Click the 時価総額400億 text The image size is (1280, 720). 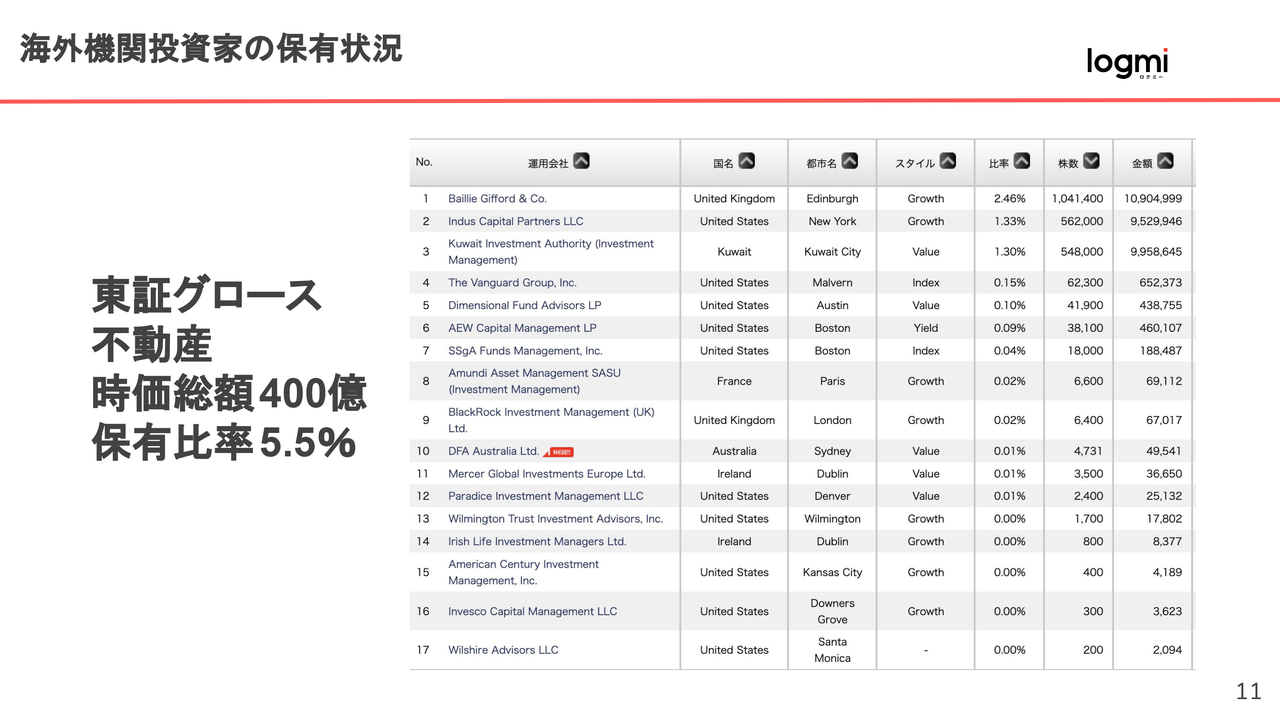click(x=230, y=395)
